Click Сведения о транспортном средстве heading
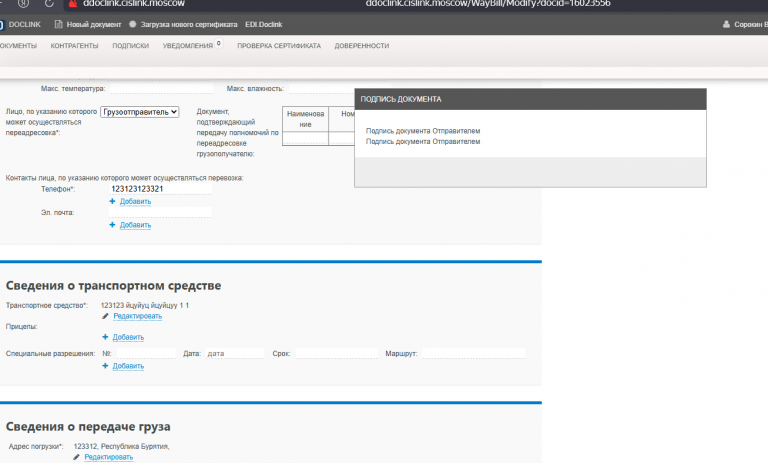 (x=113, y=285)
